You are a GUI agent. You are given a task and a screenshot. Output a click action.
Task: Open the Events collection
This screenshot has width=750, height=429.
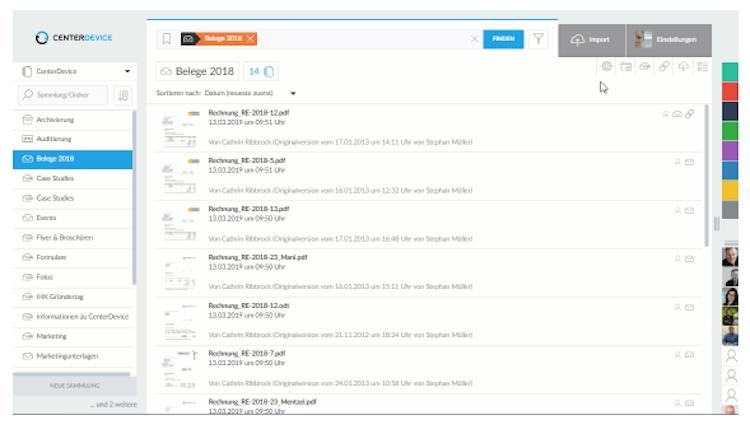pos(73,218)
